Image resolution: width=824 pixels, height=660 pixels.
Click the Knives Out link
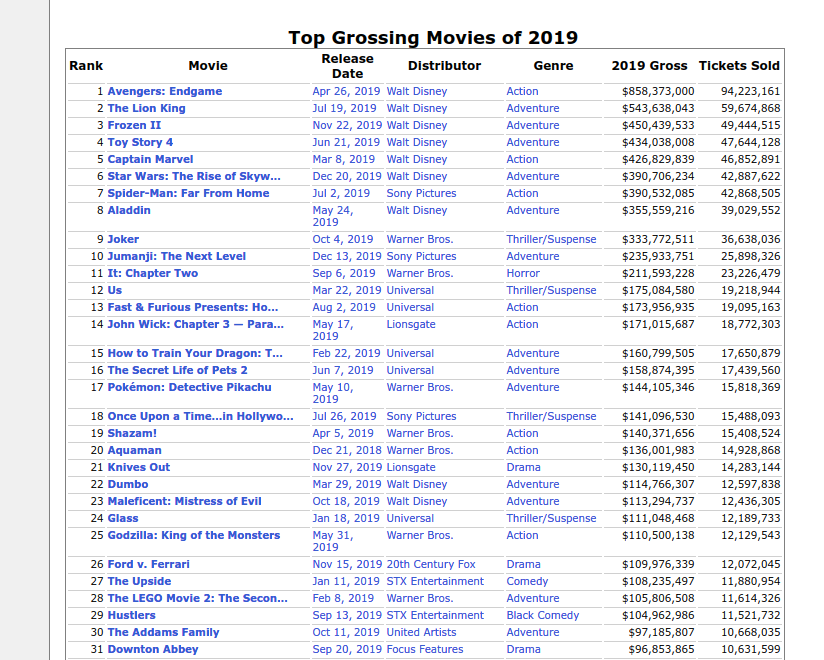(139, 467)
